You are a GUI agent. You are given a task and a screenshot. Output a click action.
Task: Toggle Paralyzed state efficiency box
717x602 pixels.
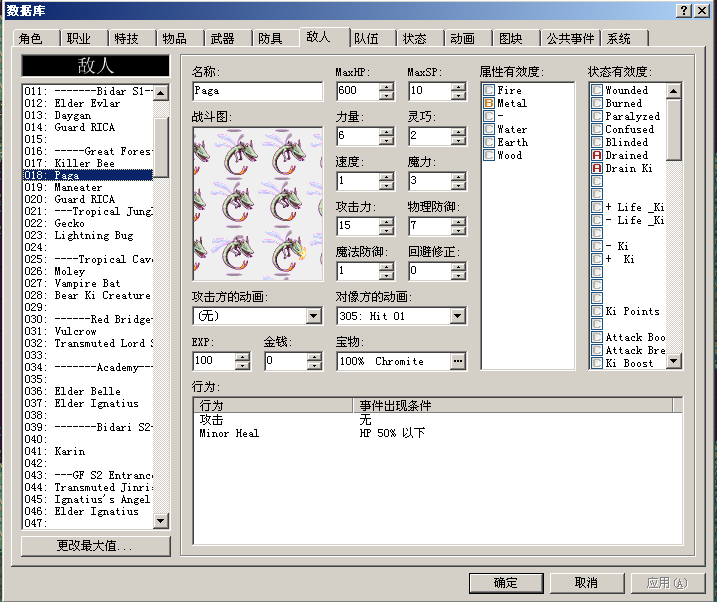597,116
